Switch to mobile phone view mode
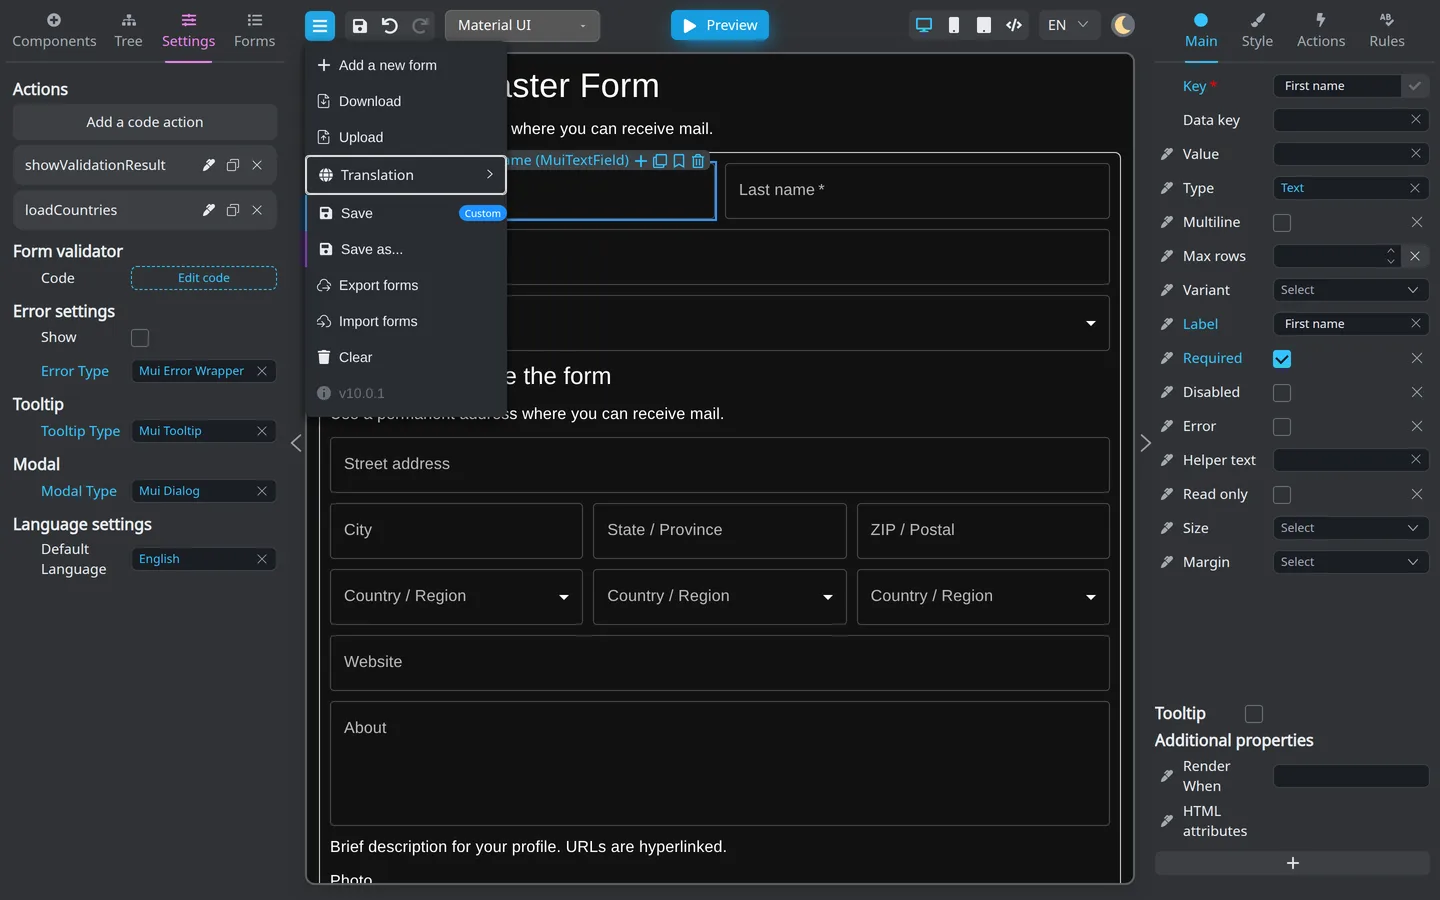 [x=954, y=25]
